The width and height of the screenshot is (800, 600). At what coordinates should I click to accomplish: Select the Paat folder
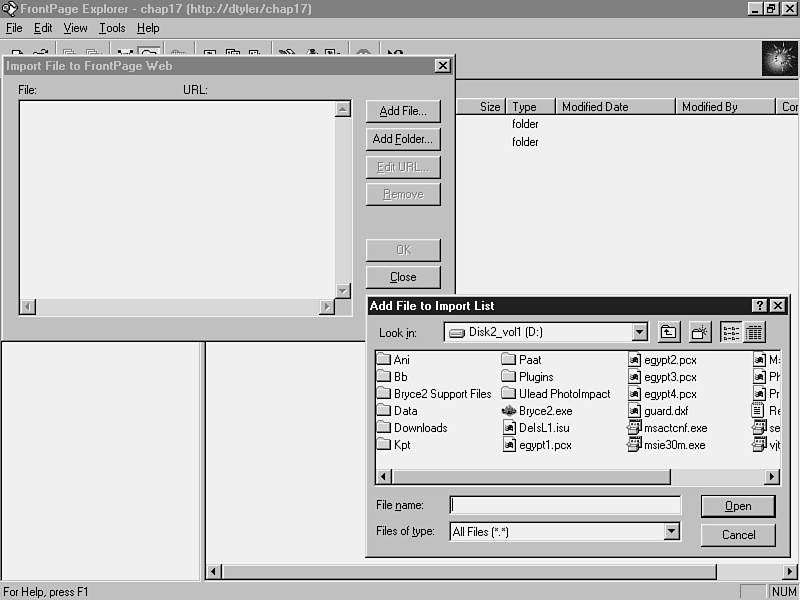pyautogui.click(x=521, y=360)
